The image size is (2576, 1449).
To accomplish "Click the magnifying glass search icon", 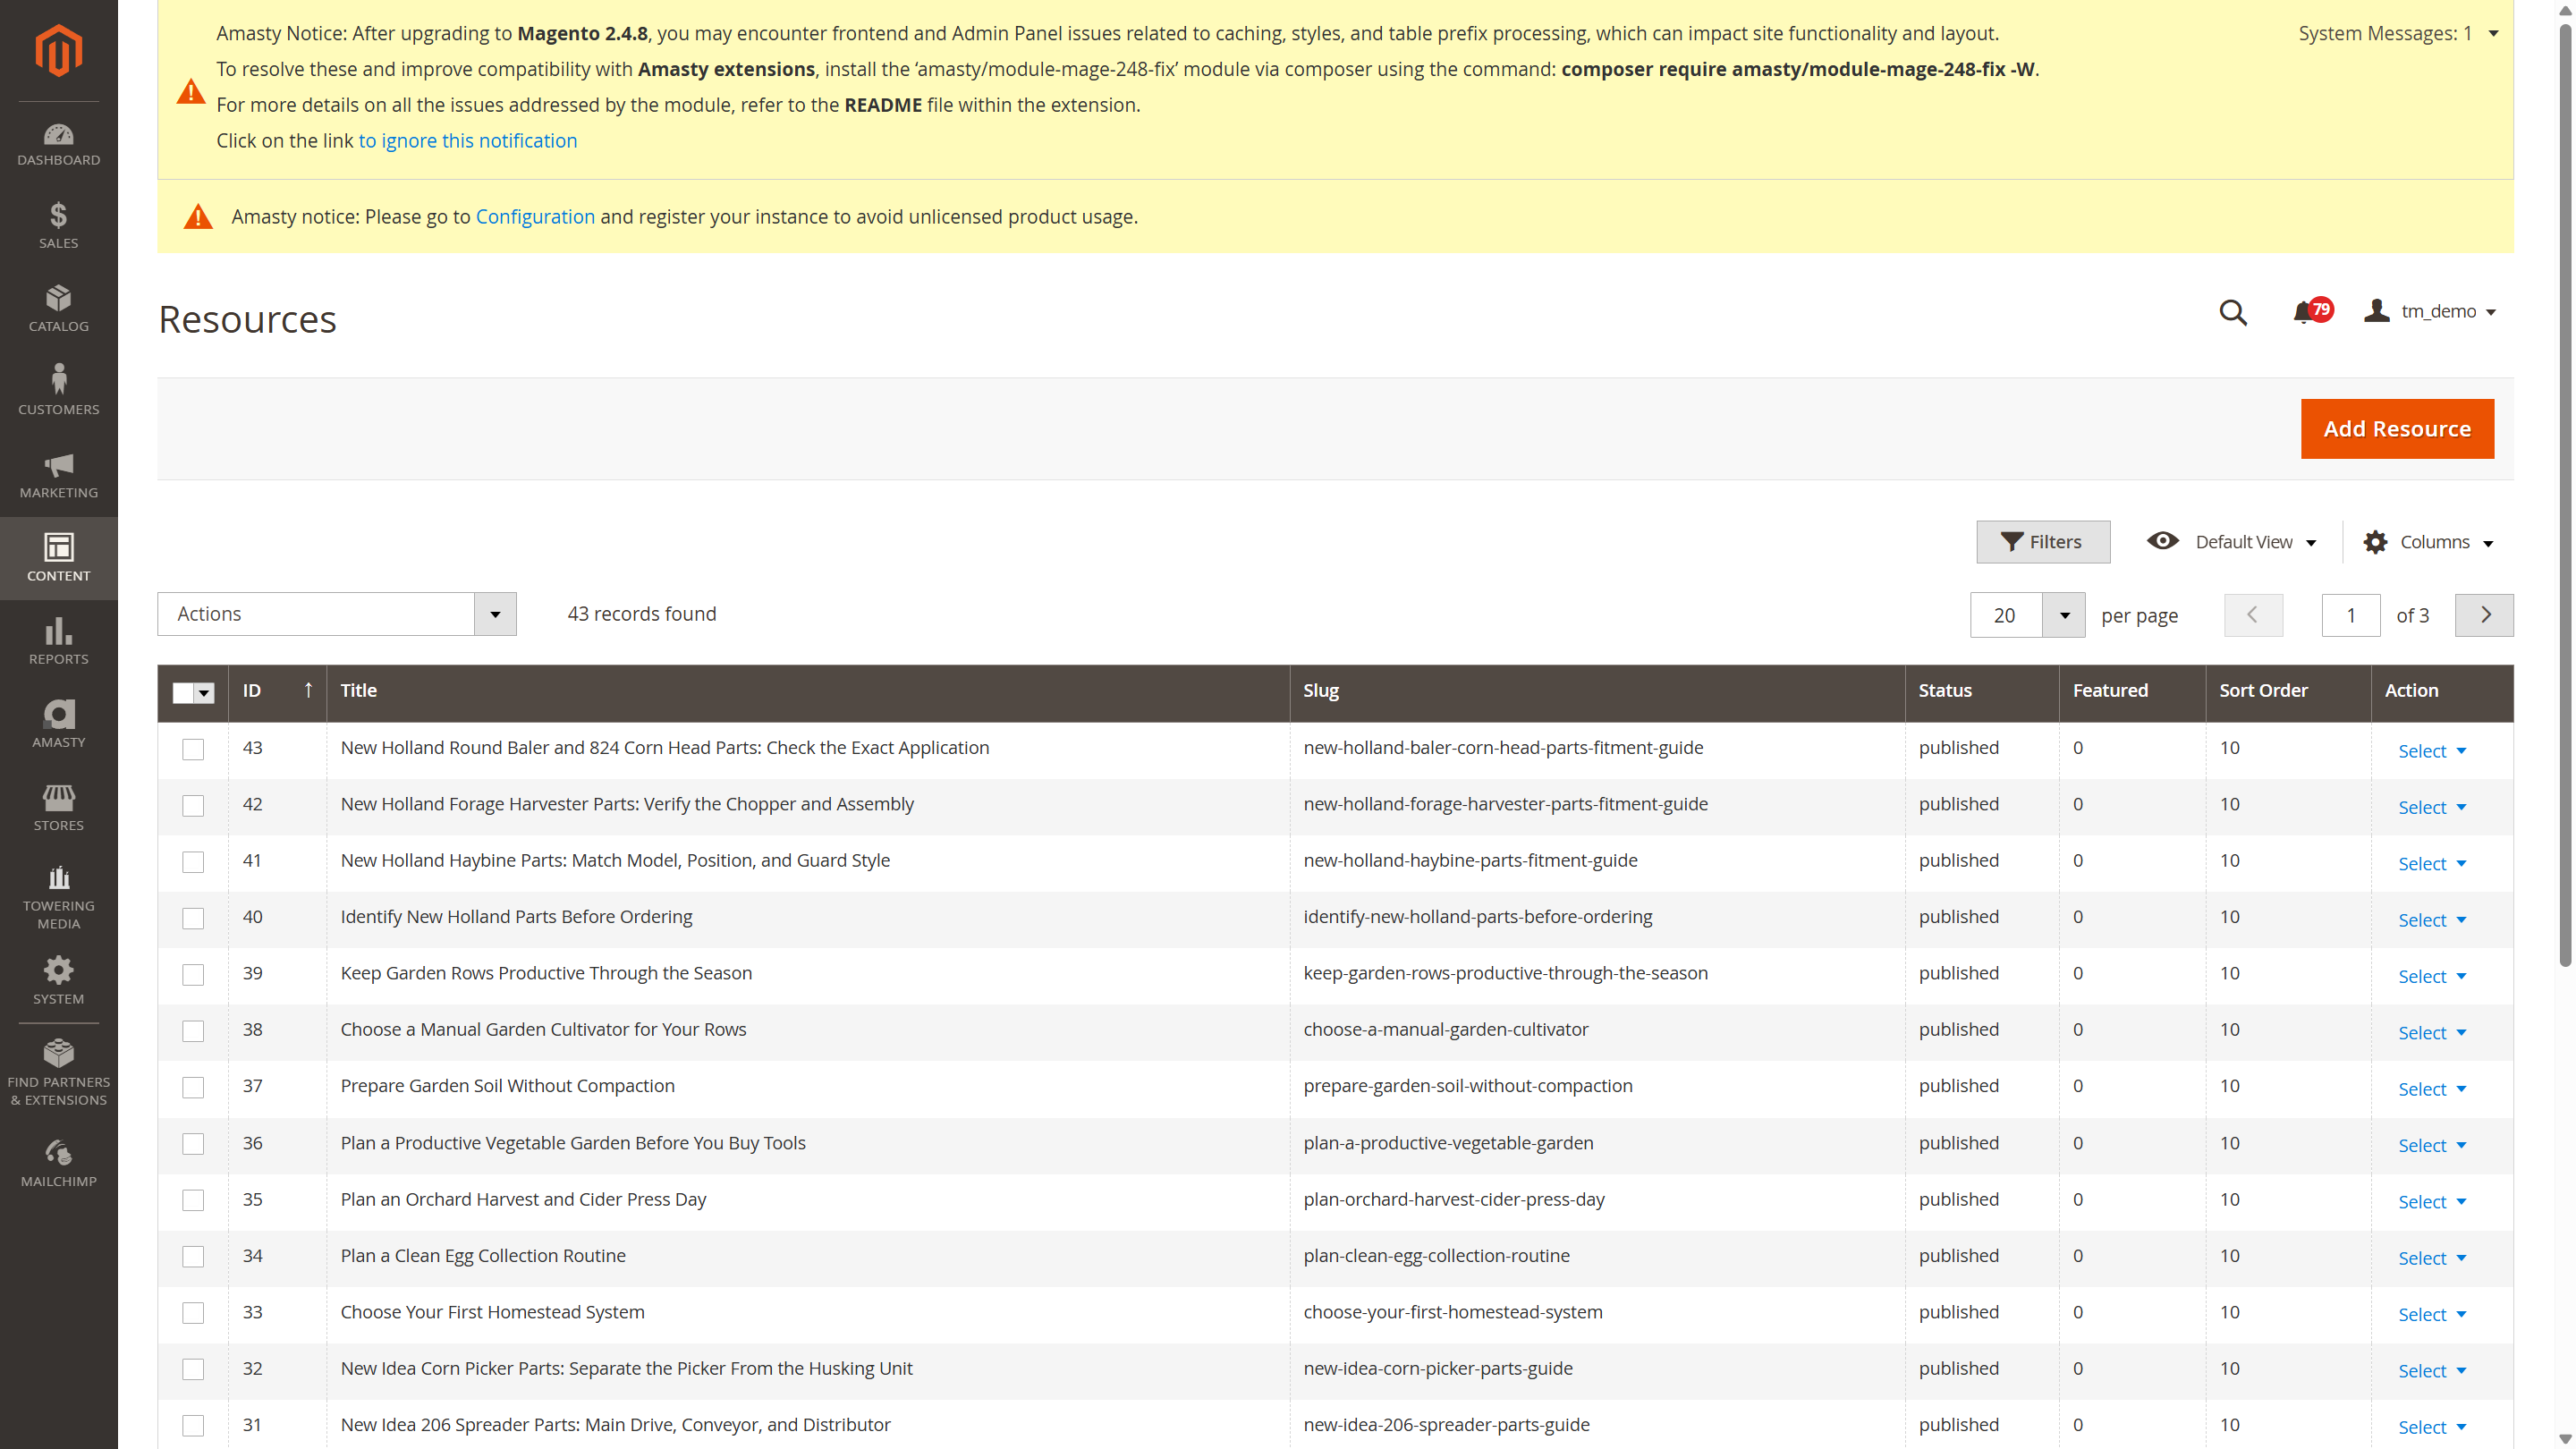I will click(x=2233, y=313).
